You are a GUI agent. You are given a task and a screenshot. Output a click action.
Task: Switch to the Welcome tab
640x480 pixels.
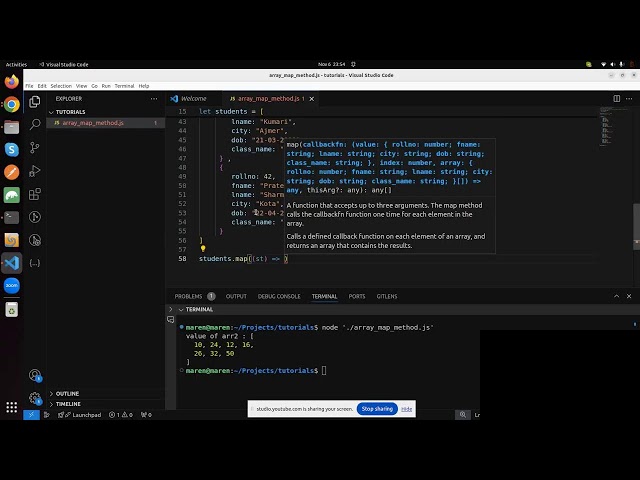pyautogui.click(x=193, y=99)
